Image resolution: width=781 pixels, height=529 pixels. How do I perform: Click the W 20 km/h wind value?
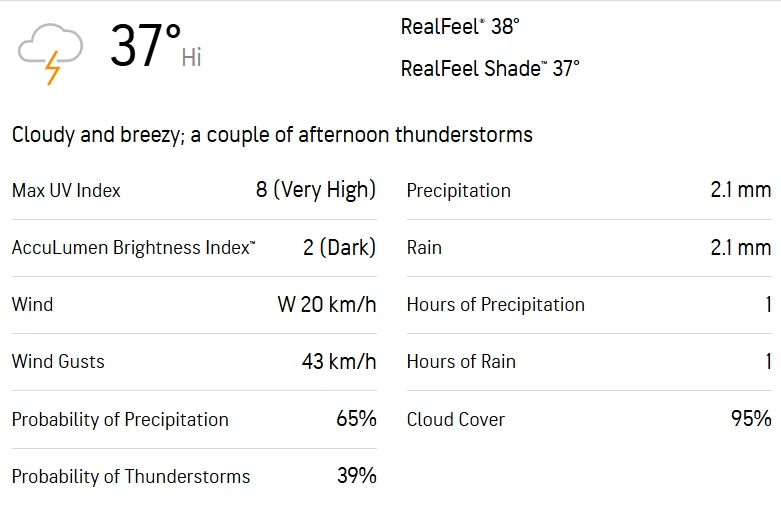tap(326, 304)
